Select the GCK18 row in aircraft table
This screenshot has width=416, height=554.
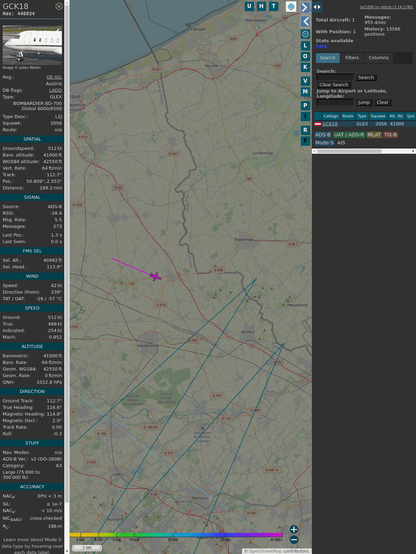click(365, 124)
